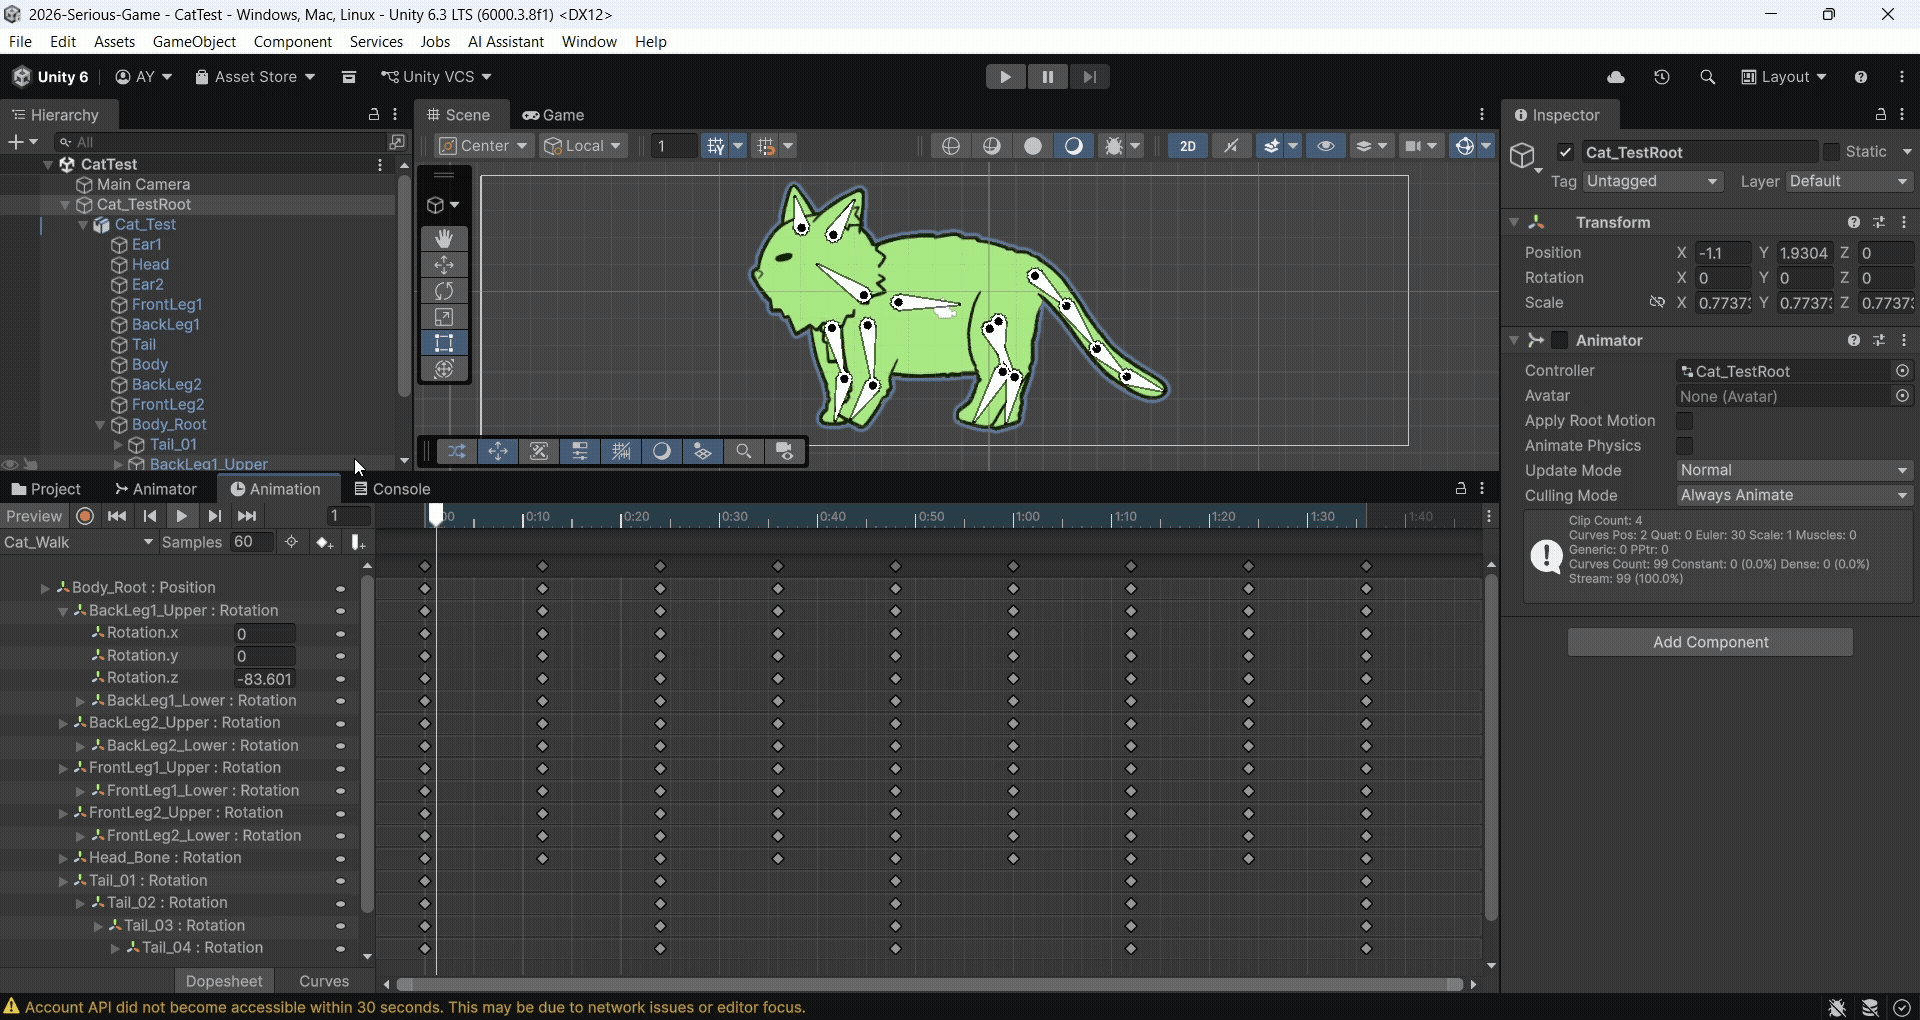Viewport: 1920px width, 1020px height.
Task: Switch to the Console tab
Action: pos(392,489)
